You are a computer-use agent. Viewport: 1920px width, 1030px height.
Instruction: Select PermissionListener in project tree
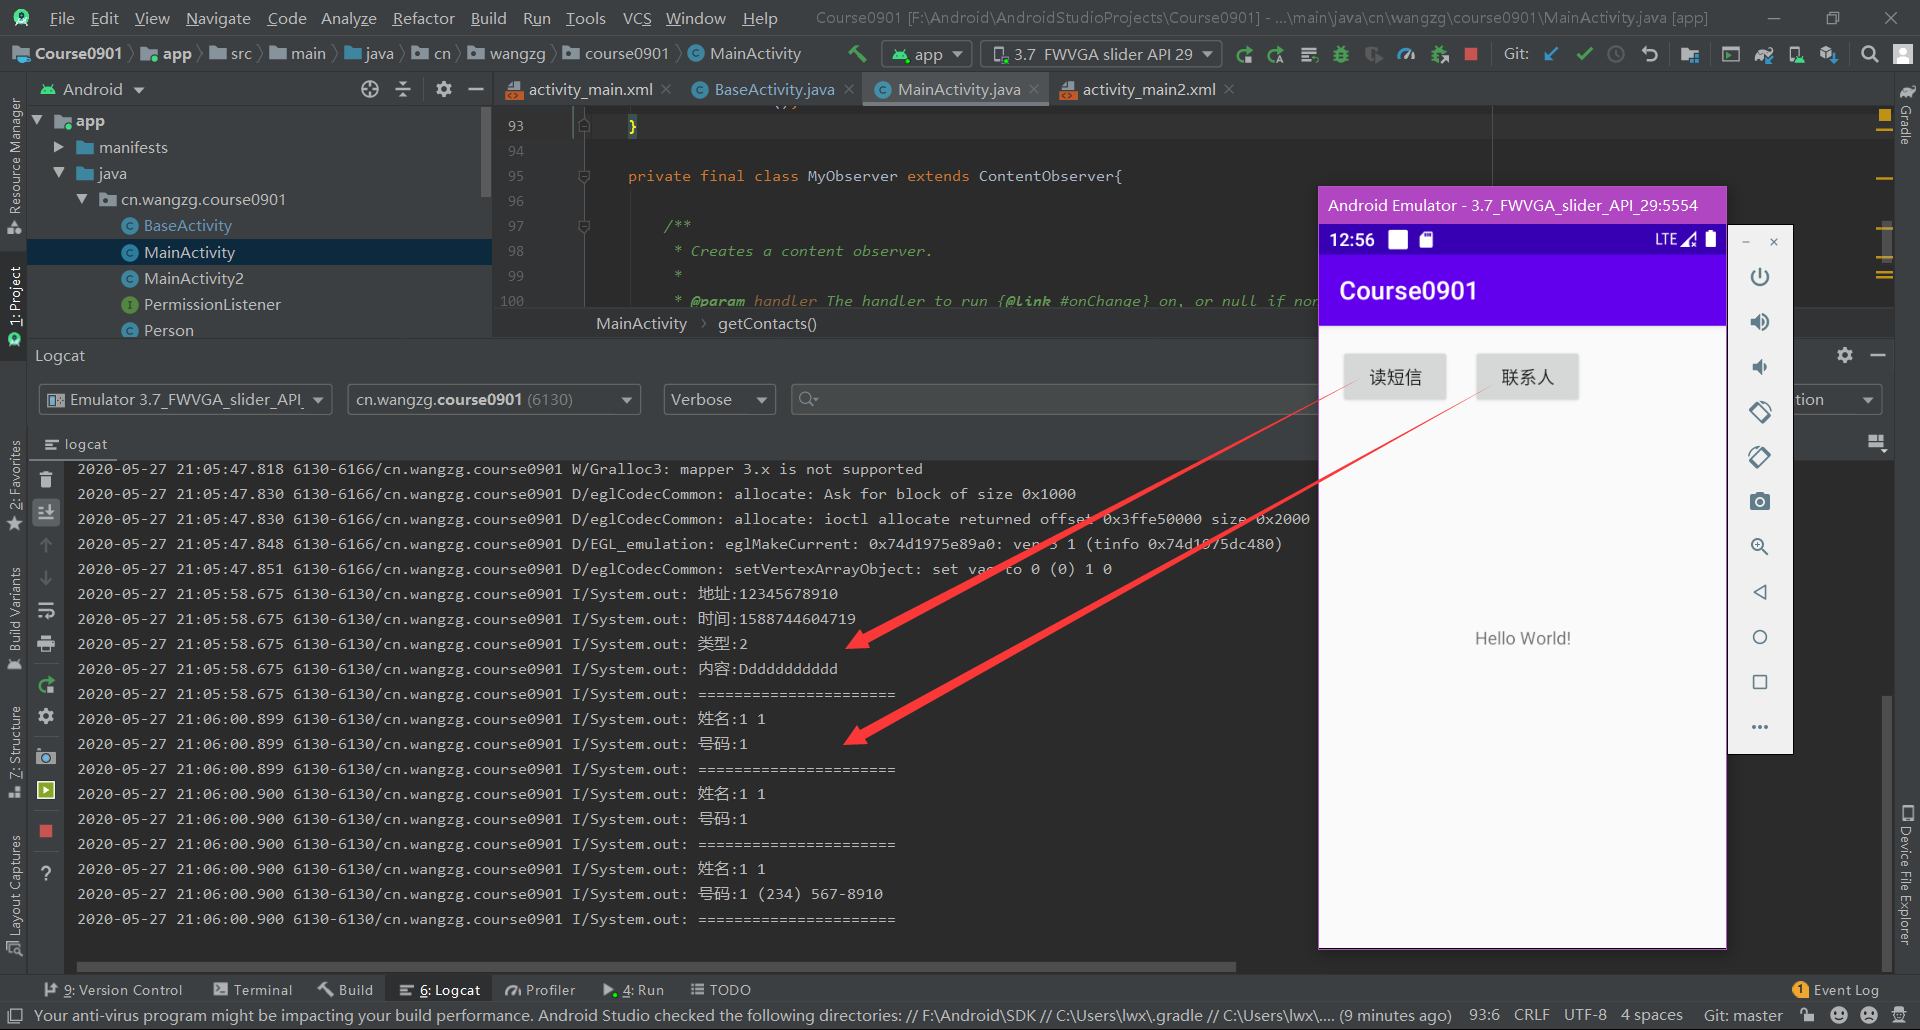click(212, 304)
